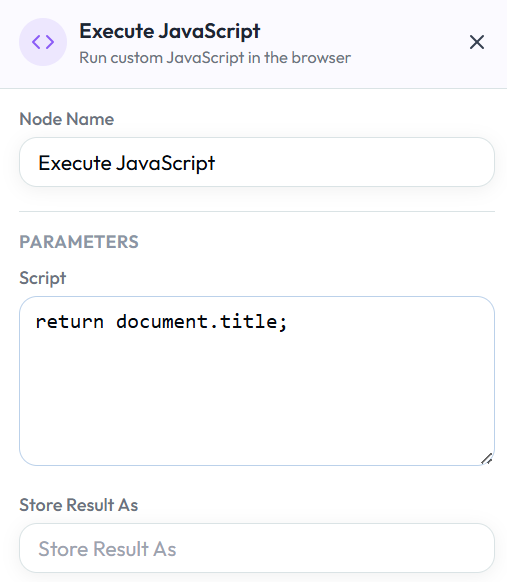The width and height of the screenshot is (507, 582).
Task: Grab the Script textarea resize handle
Action: tap(487, 458)
